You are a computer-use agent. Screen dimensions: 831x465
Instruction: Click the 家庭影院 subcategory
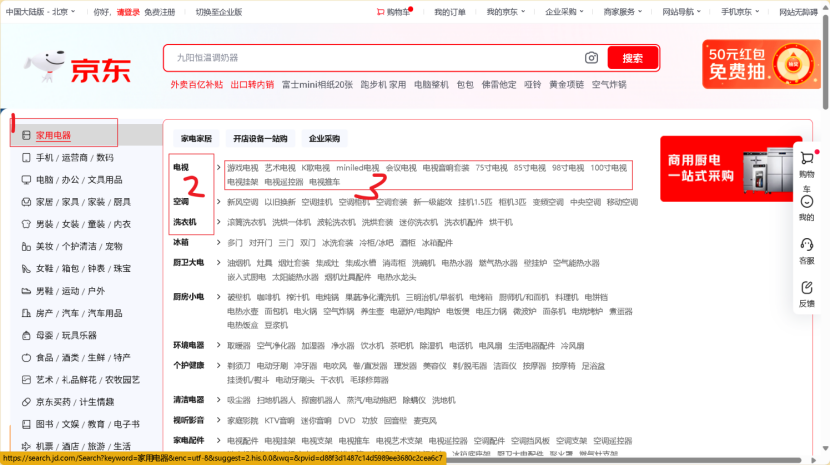click(243, 420)
